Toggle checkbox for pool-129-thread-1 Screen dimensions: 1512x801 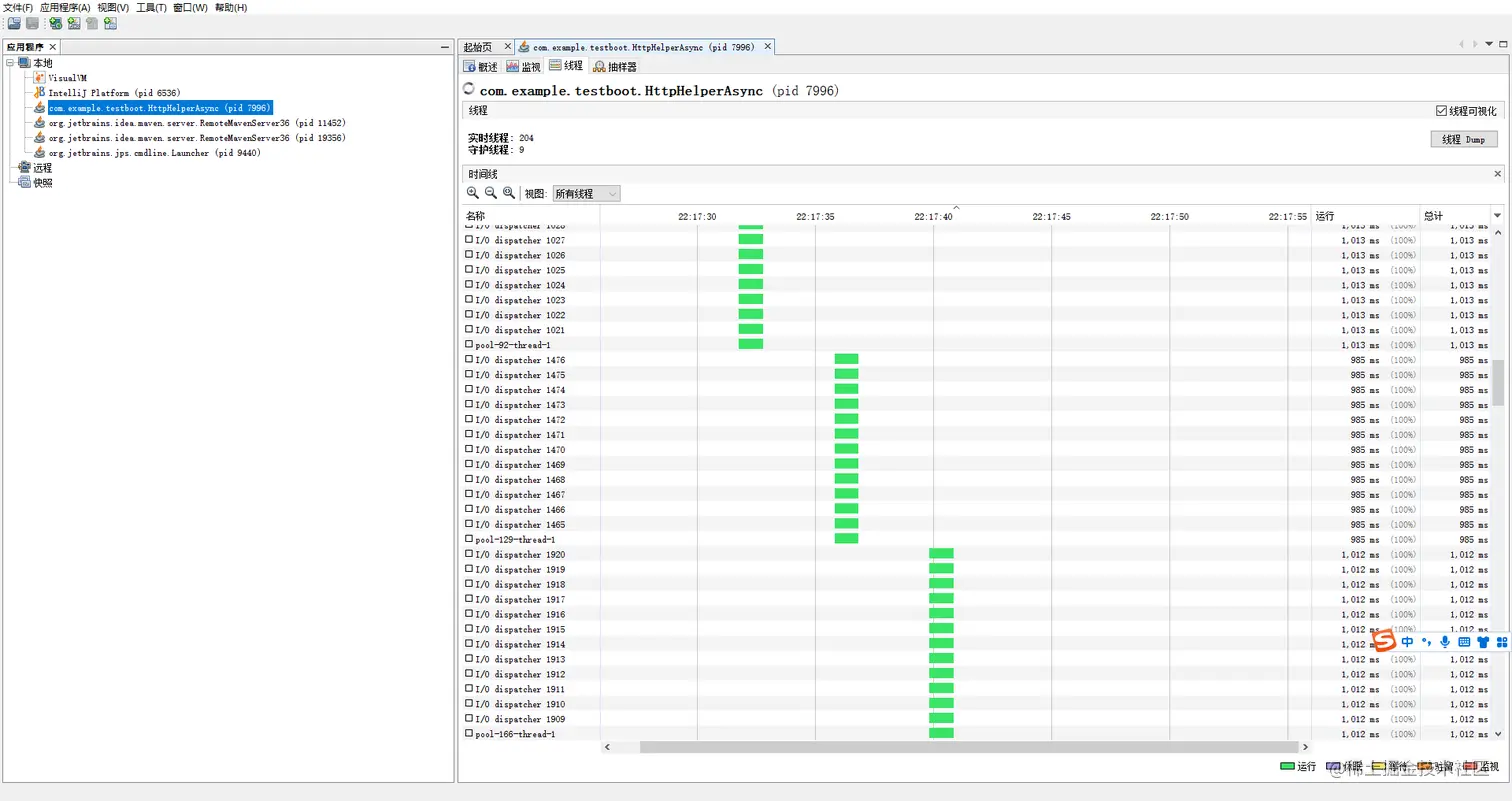(469, 539)
